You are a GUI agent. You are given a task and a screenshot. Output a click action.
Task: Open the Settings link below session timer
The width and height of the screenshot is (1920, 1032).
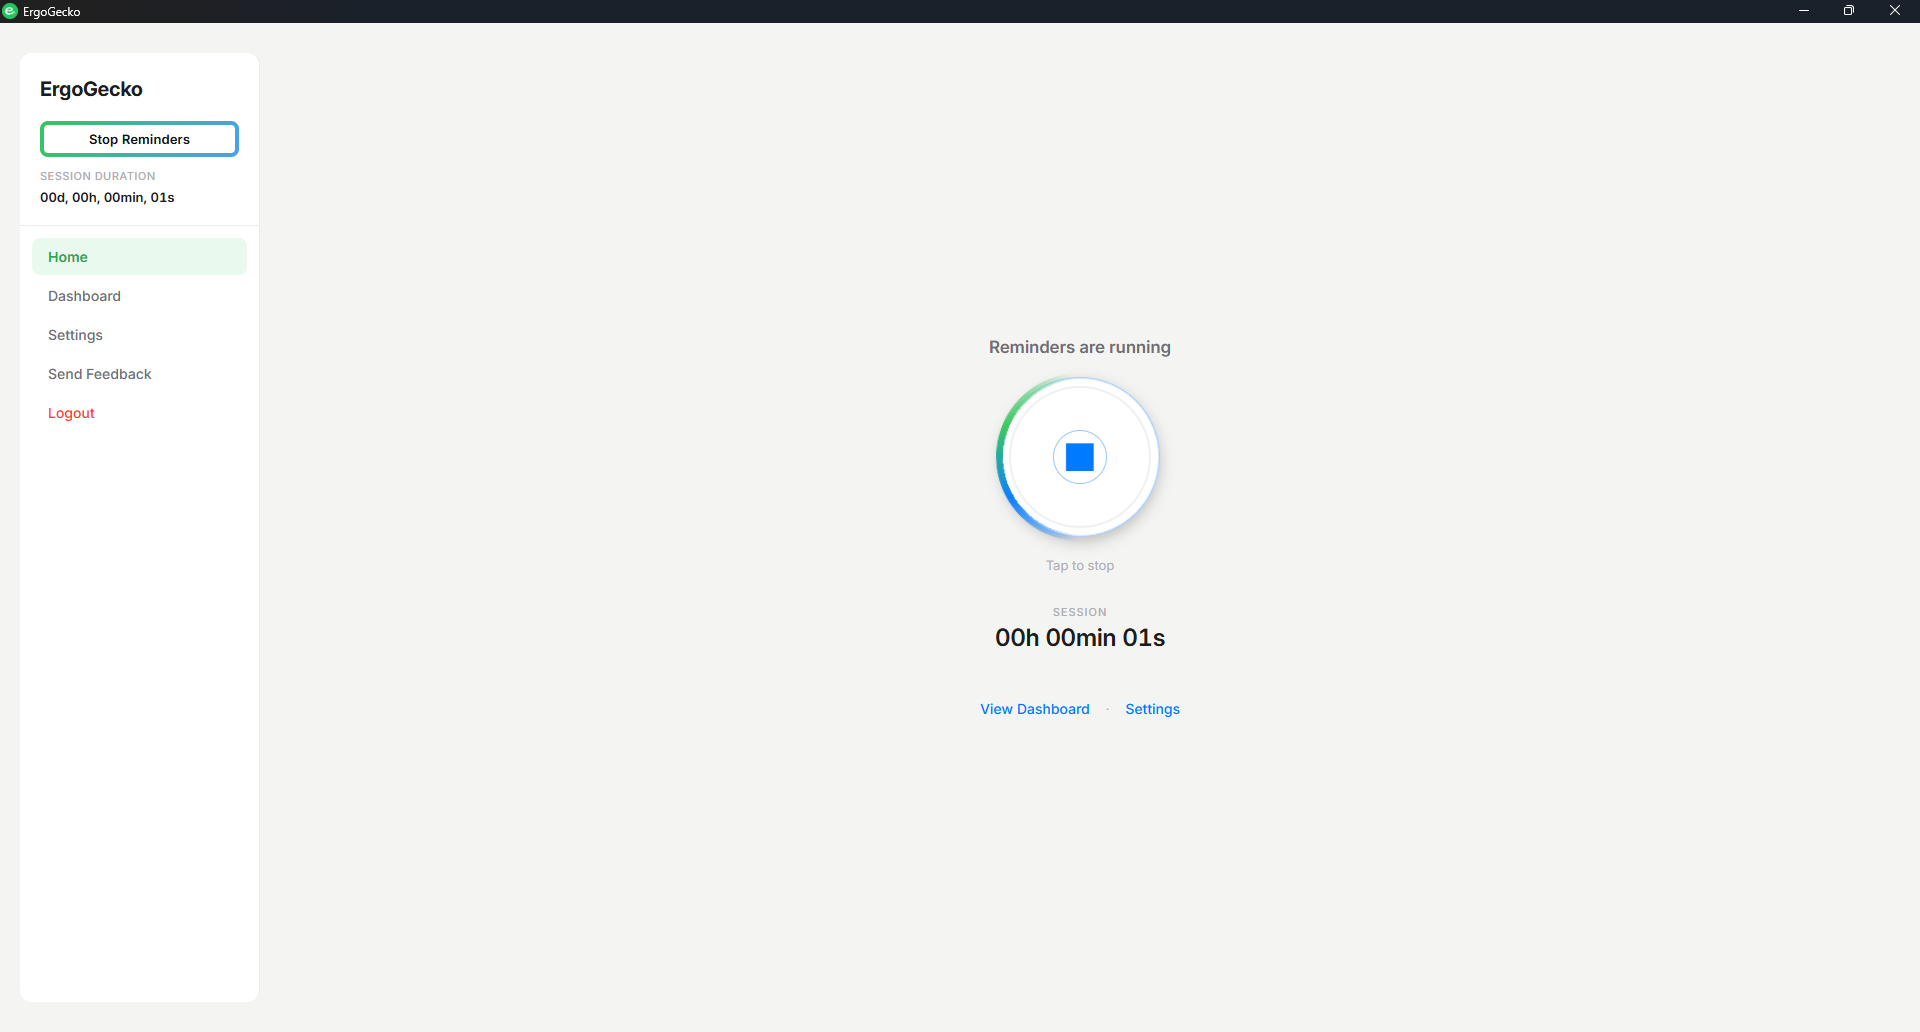point(1152,709)
